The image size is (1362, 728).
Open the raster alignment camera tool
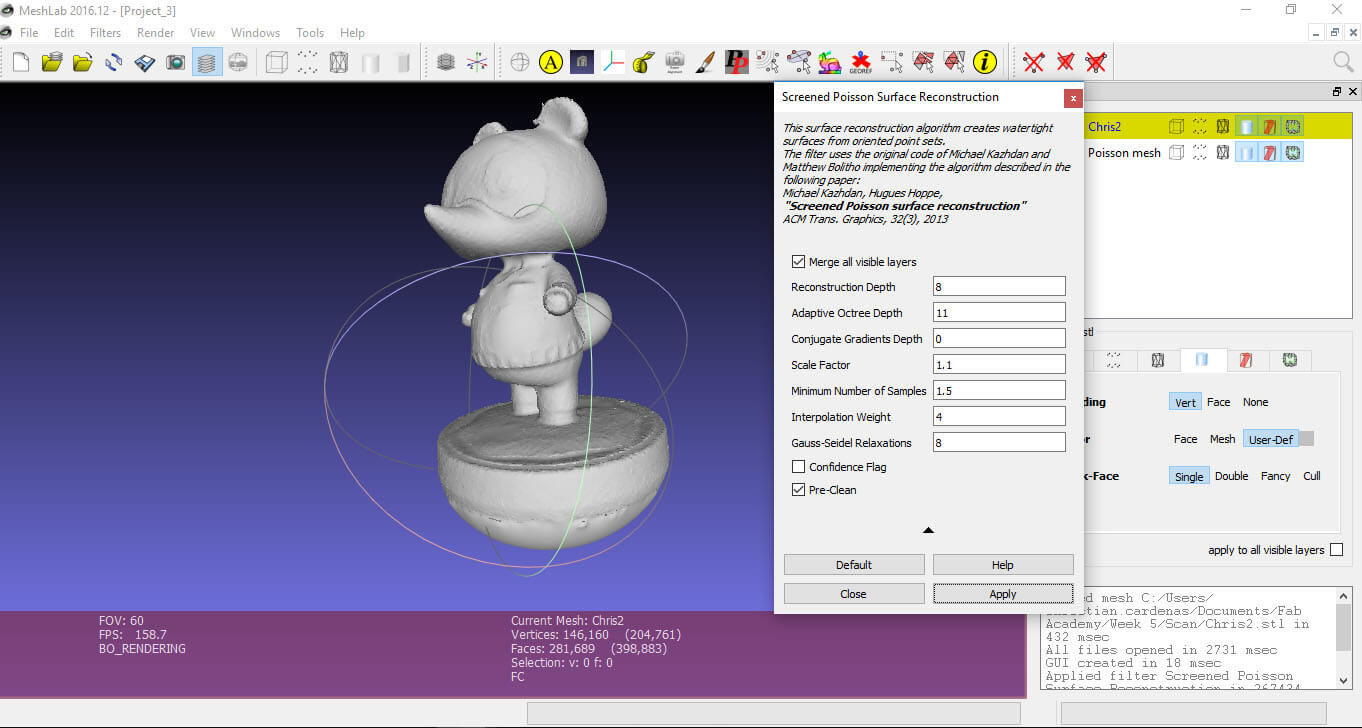click(x=675, y=62)
